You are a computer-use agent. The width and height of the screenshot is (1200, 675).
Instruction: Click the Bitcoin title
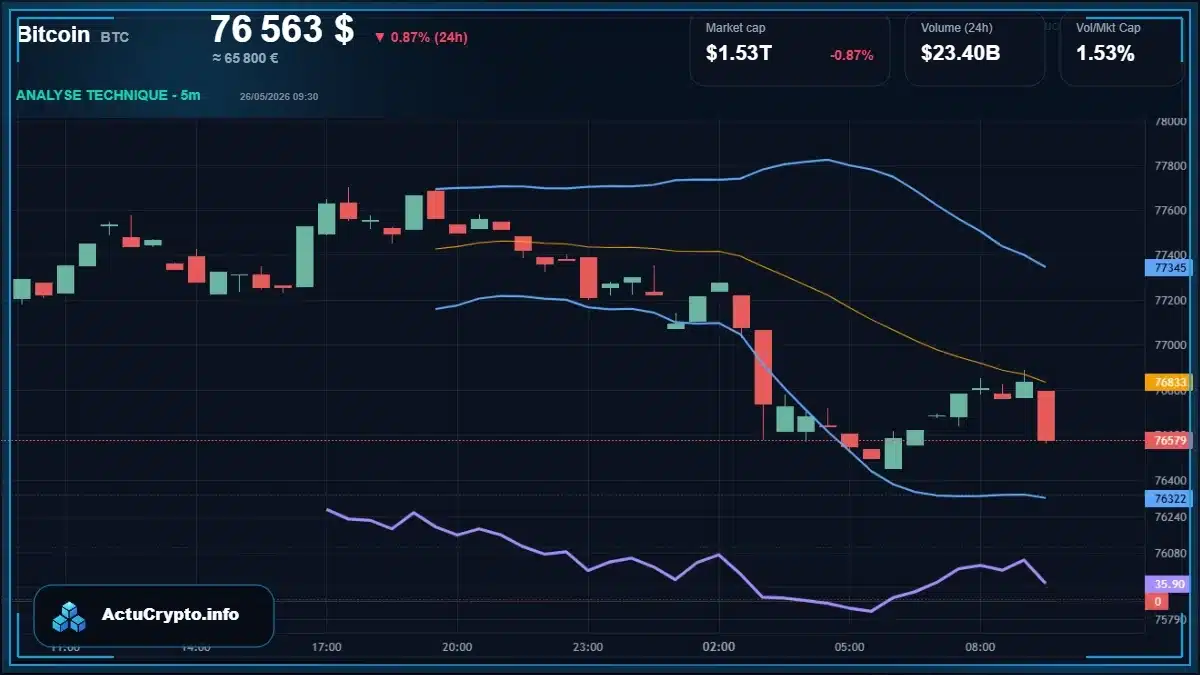pos(54,34)
